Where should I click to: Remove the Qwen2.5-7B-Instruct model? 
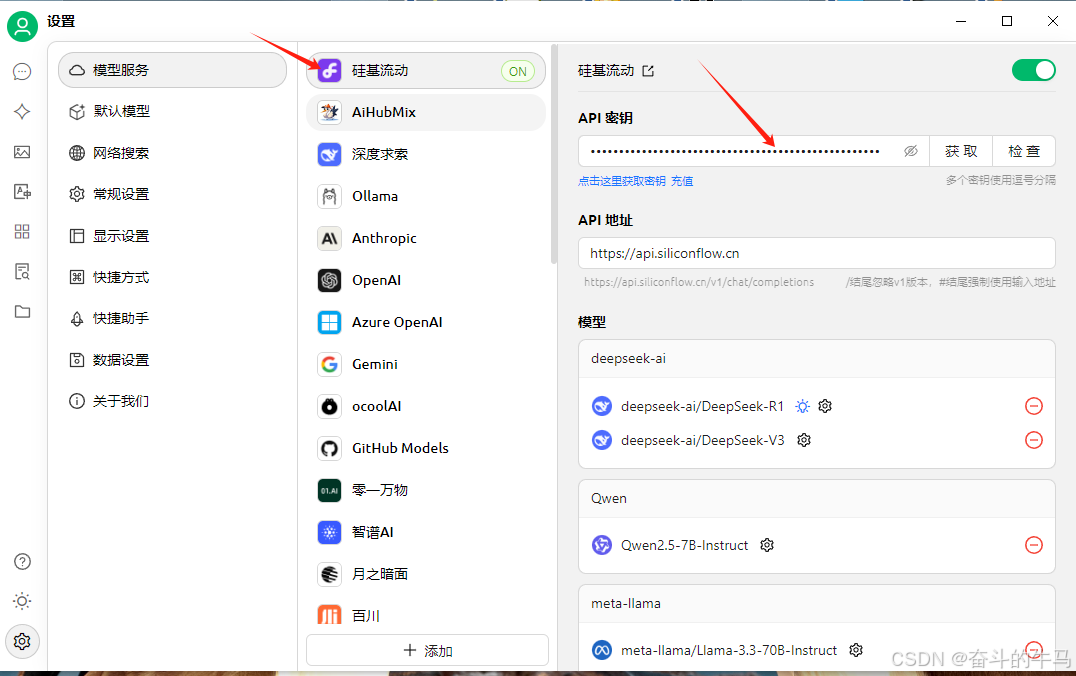click(x=1033, y=545)
